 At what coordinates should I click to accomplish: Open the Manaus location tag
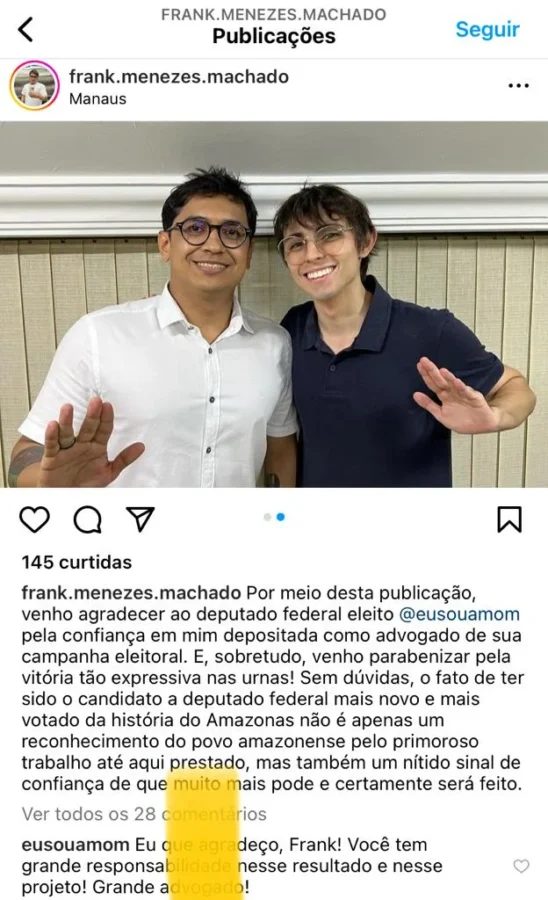(x=98, y=99)
